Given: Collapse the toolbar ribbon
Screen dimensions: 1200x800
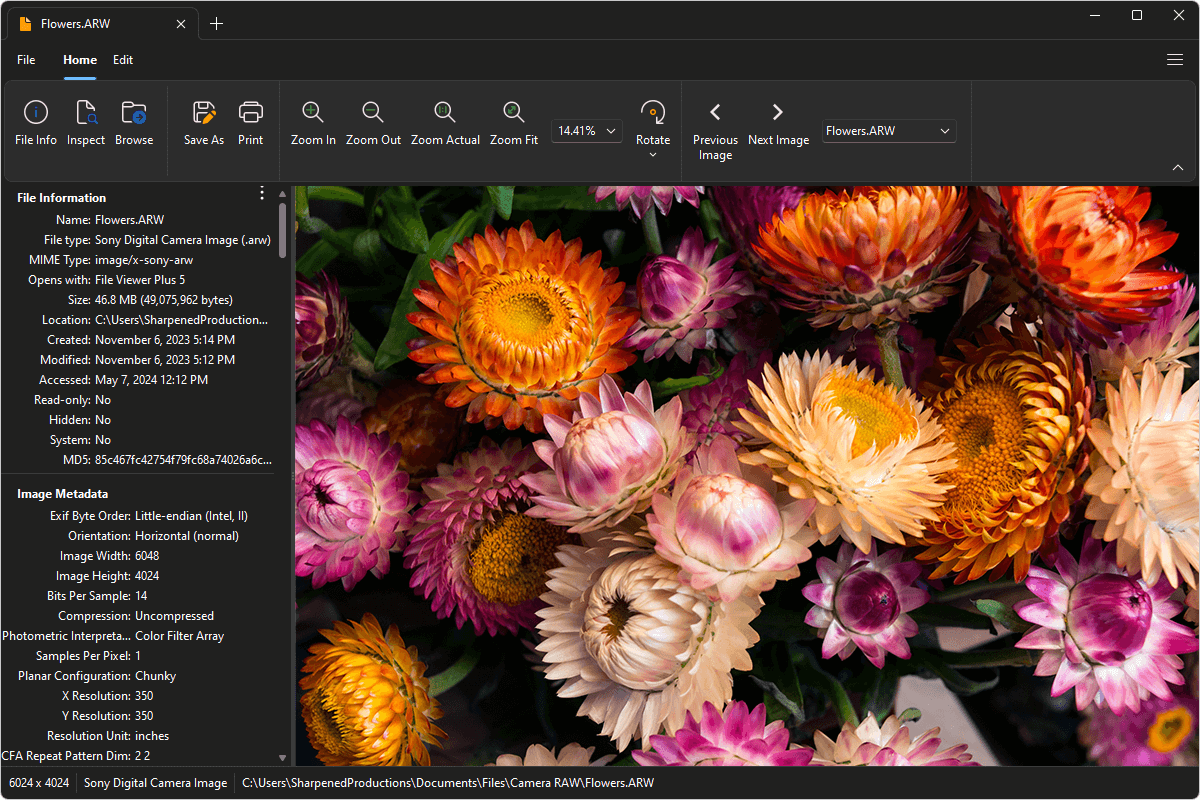Looking at the screenshot, I should click(x=1178, y=167).
